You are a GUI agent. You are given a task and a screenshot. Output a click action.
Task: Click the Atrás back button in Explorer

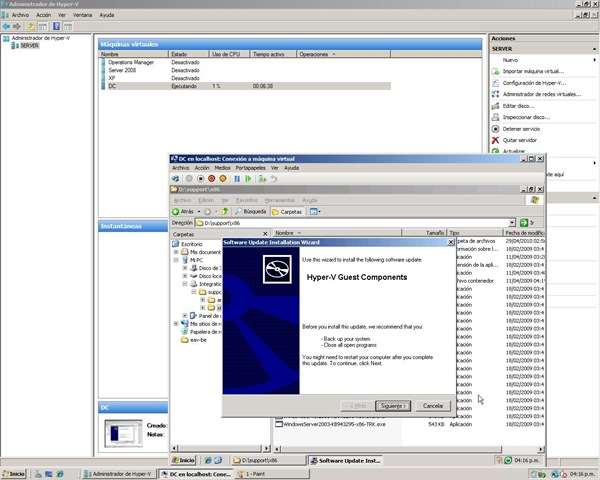point(183,212)
